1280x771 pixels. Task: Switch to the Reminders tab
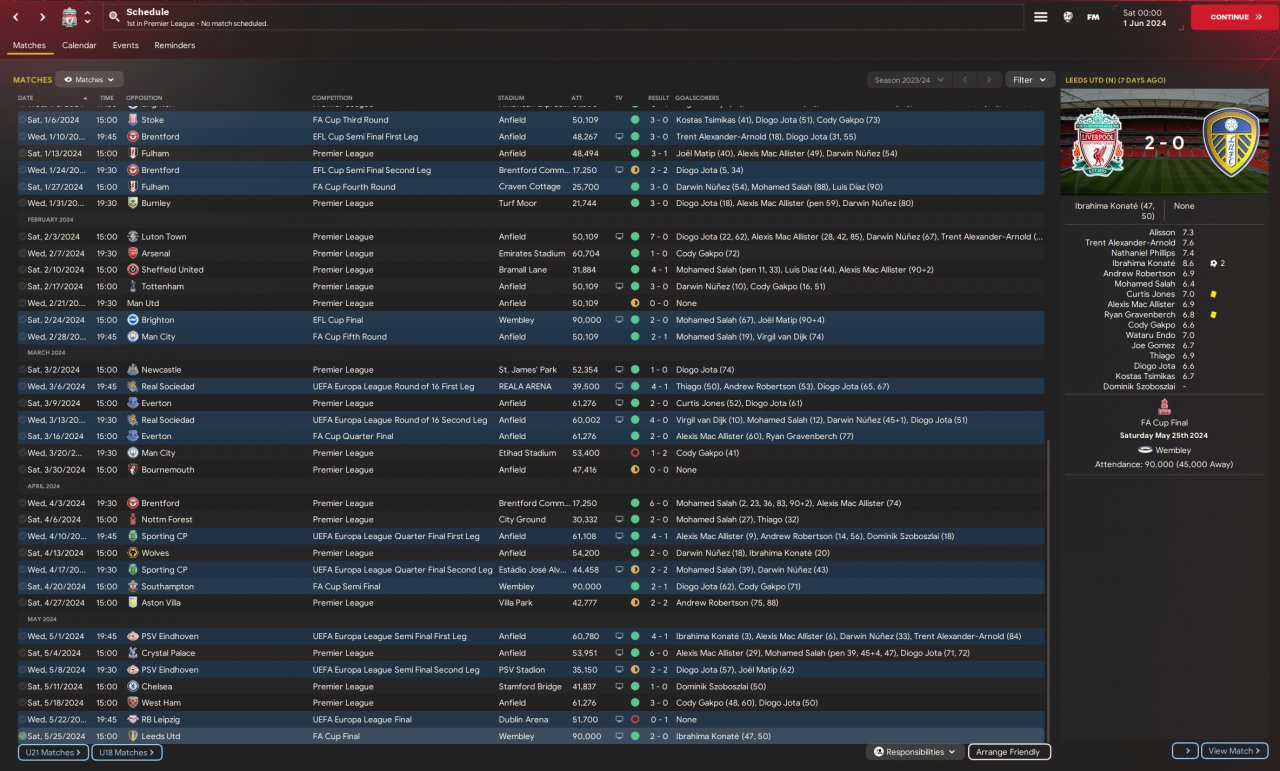175,45
